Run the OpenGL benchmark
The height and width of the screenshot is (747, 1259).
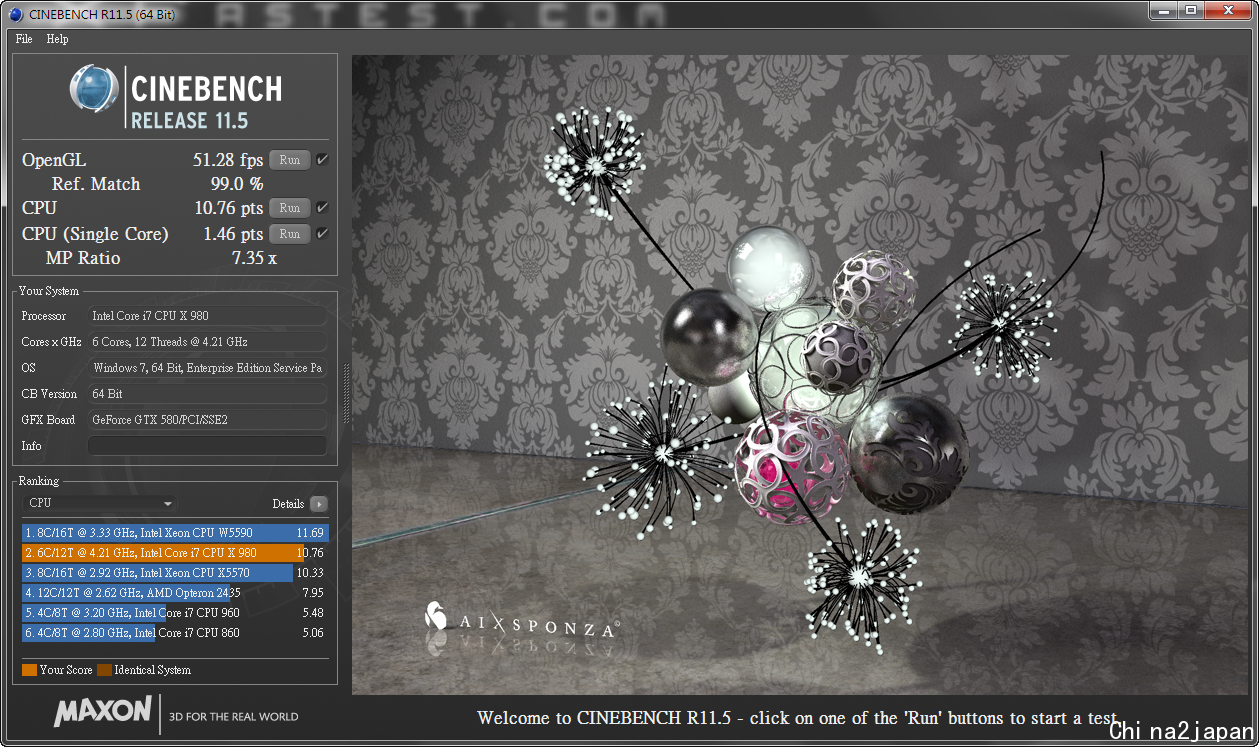[289, 160]
